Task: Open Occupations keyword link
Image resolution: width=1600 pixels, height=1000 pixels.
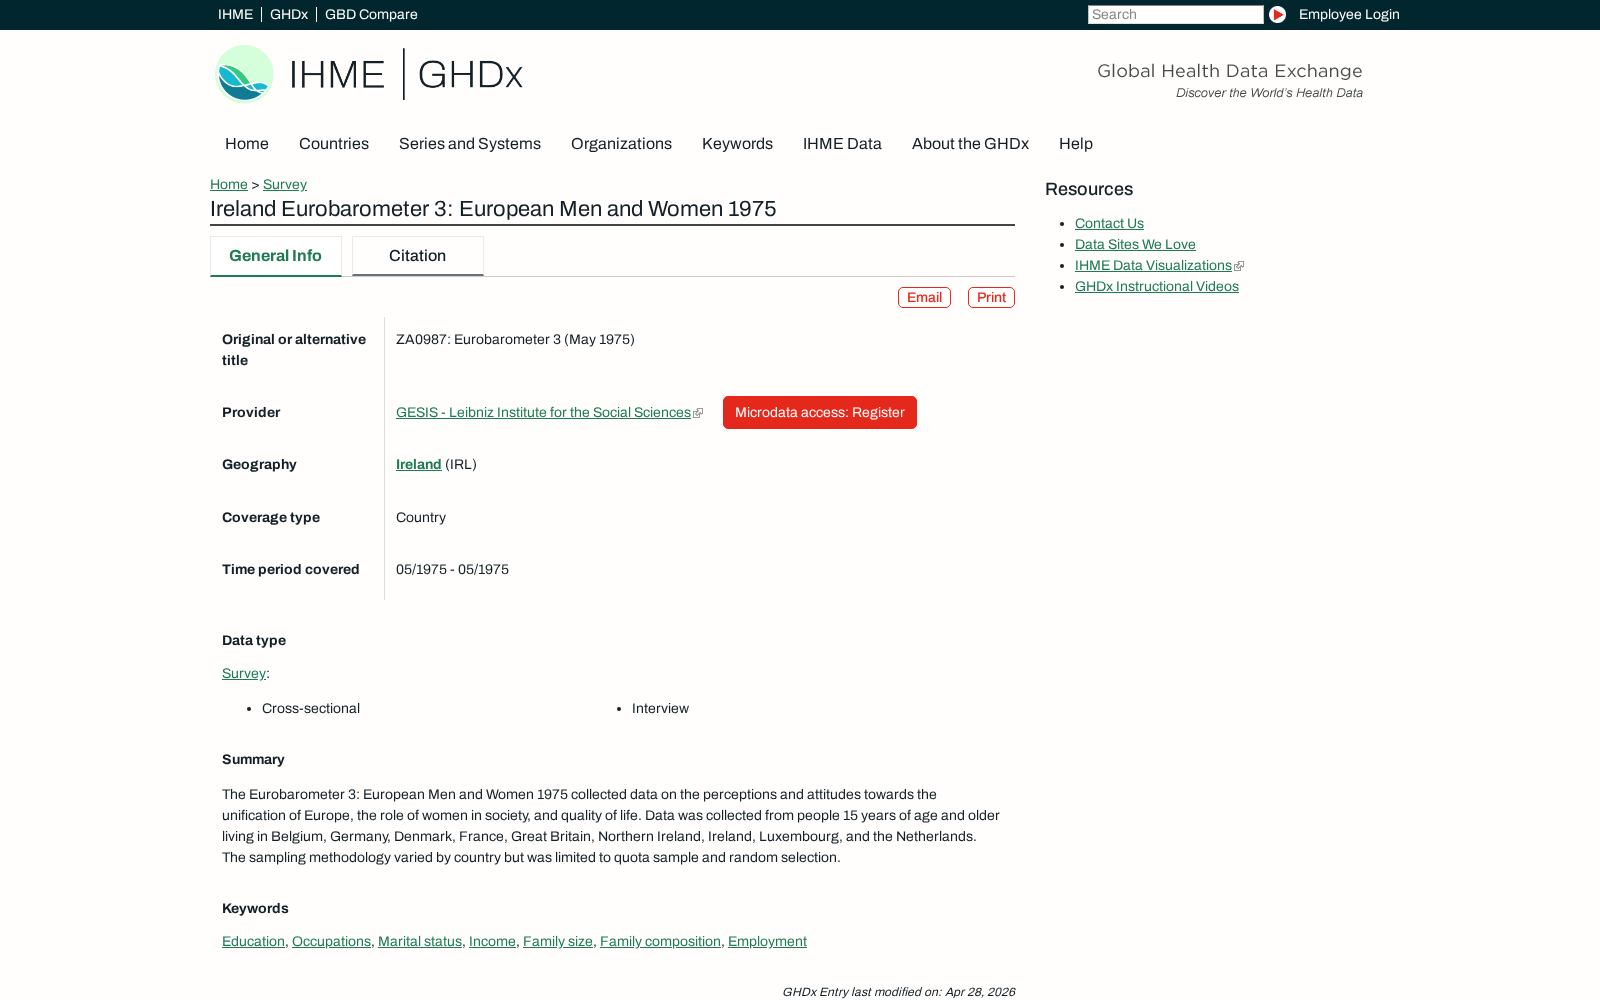Action: click(331, 941)
